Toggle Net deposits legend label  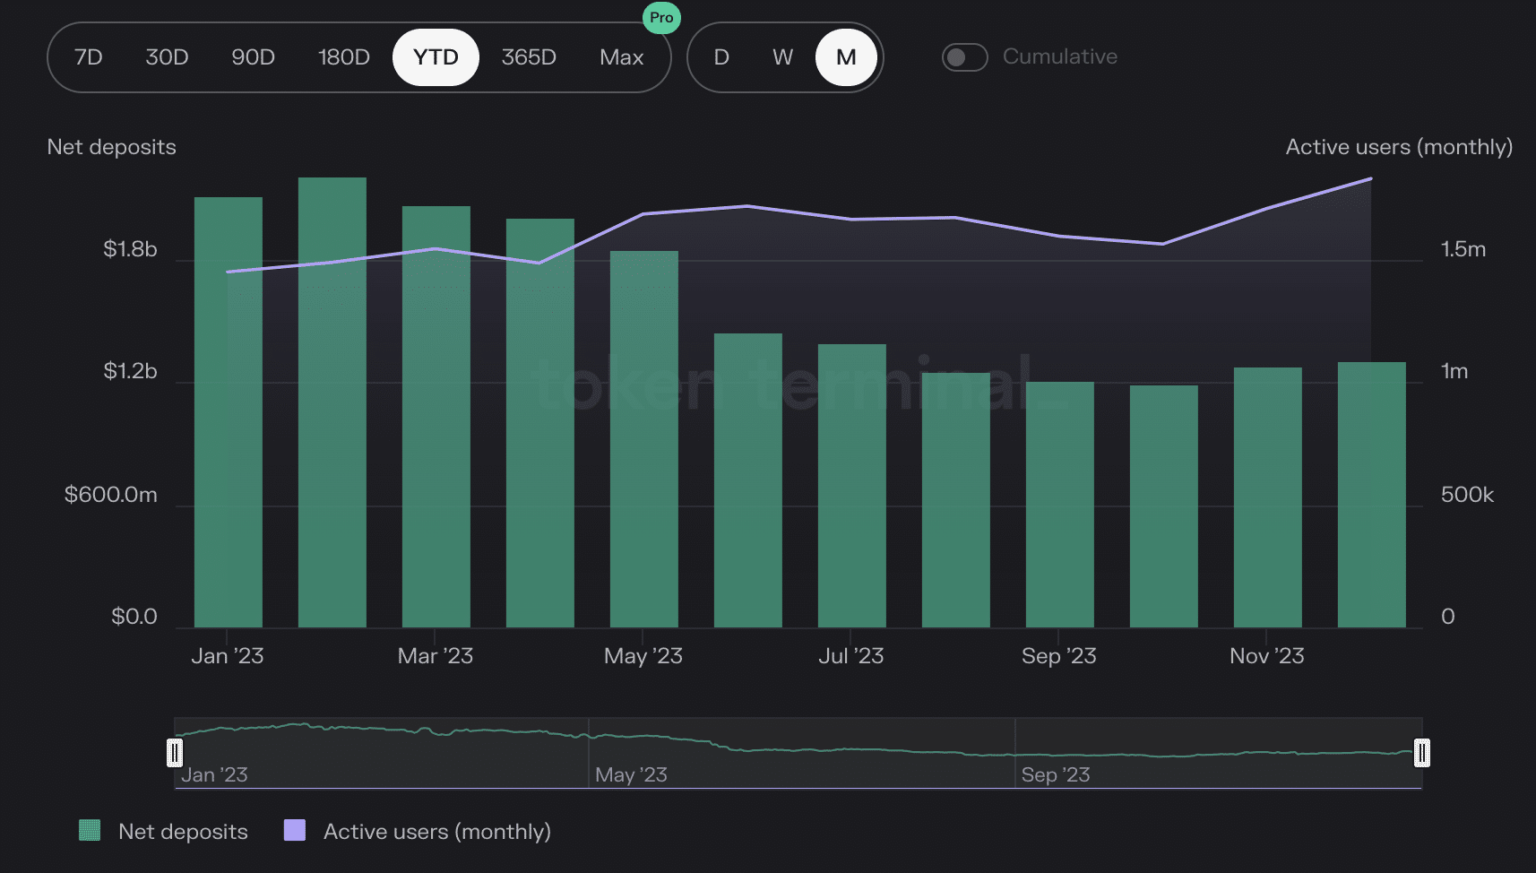(x=183, y=831)
